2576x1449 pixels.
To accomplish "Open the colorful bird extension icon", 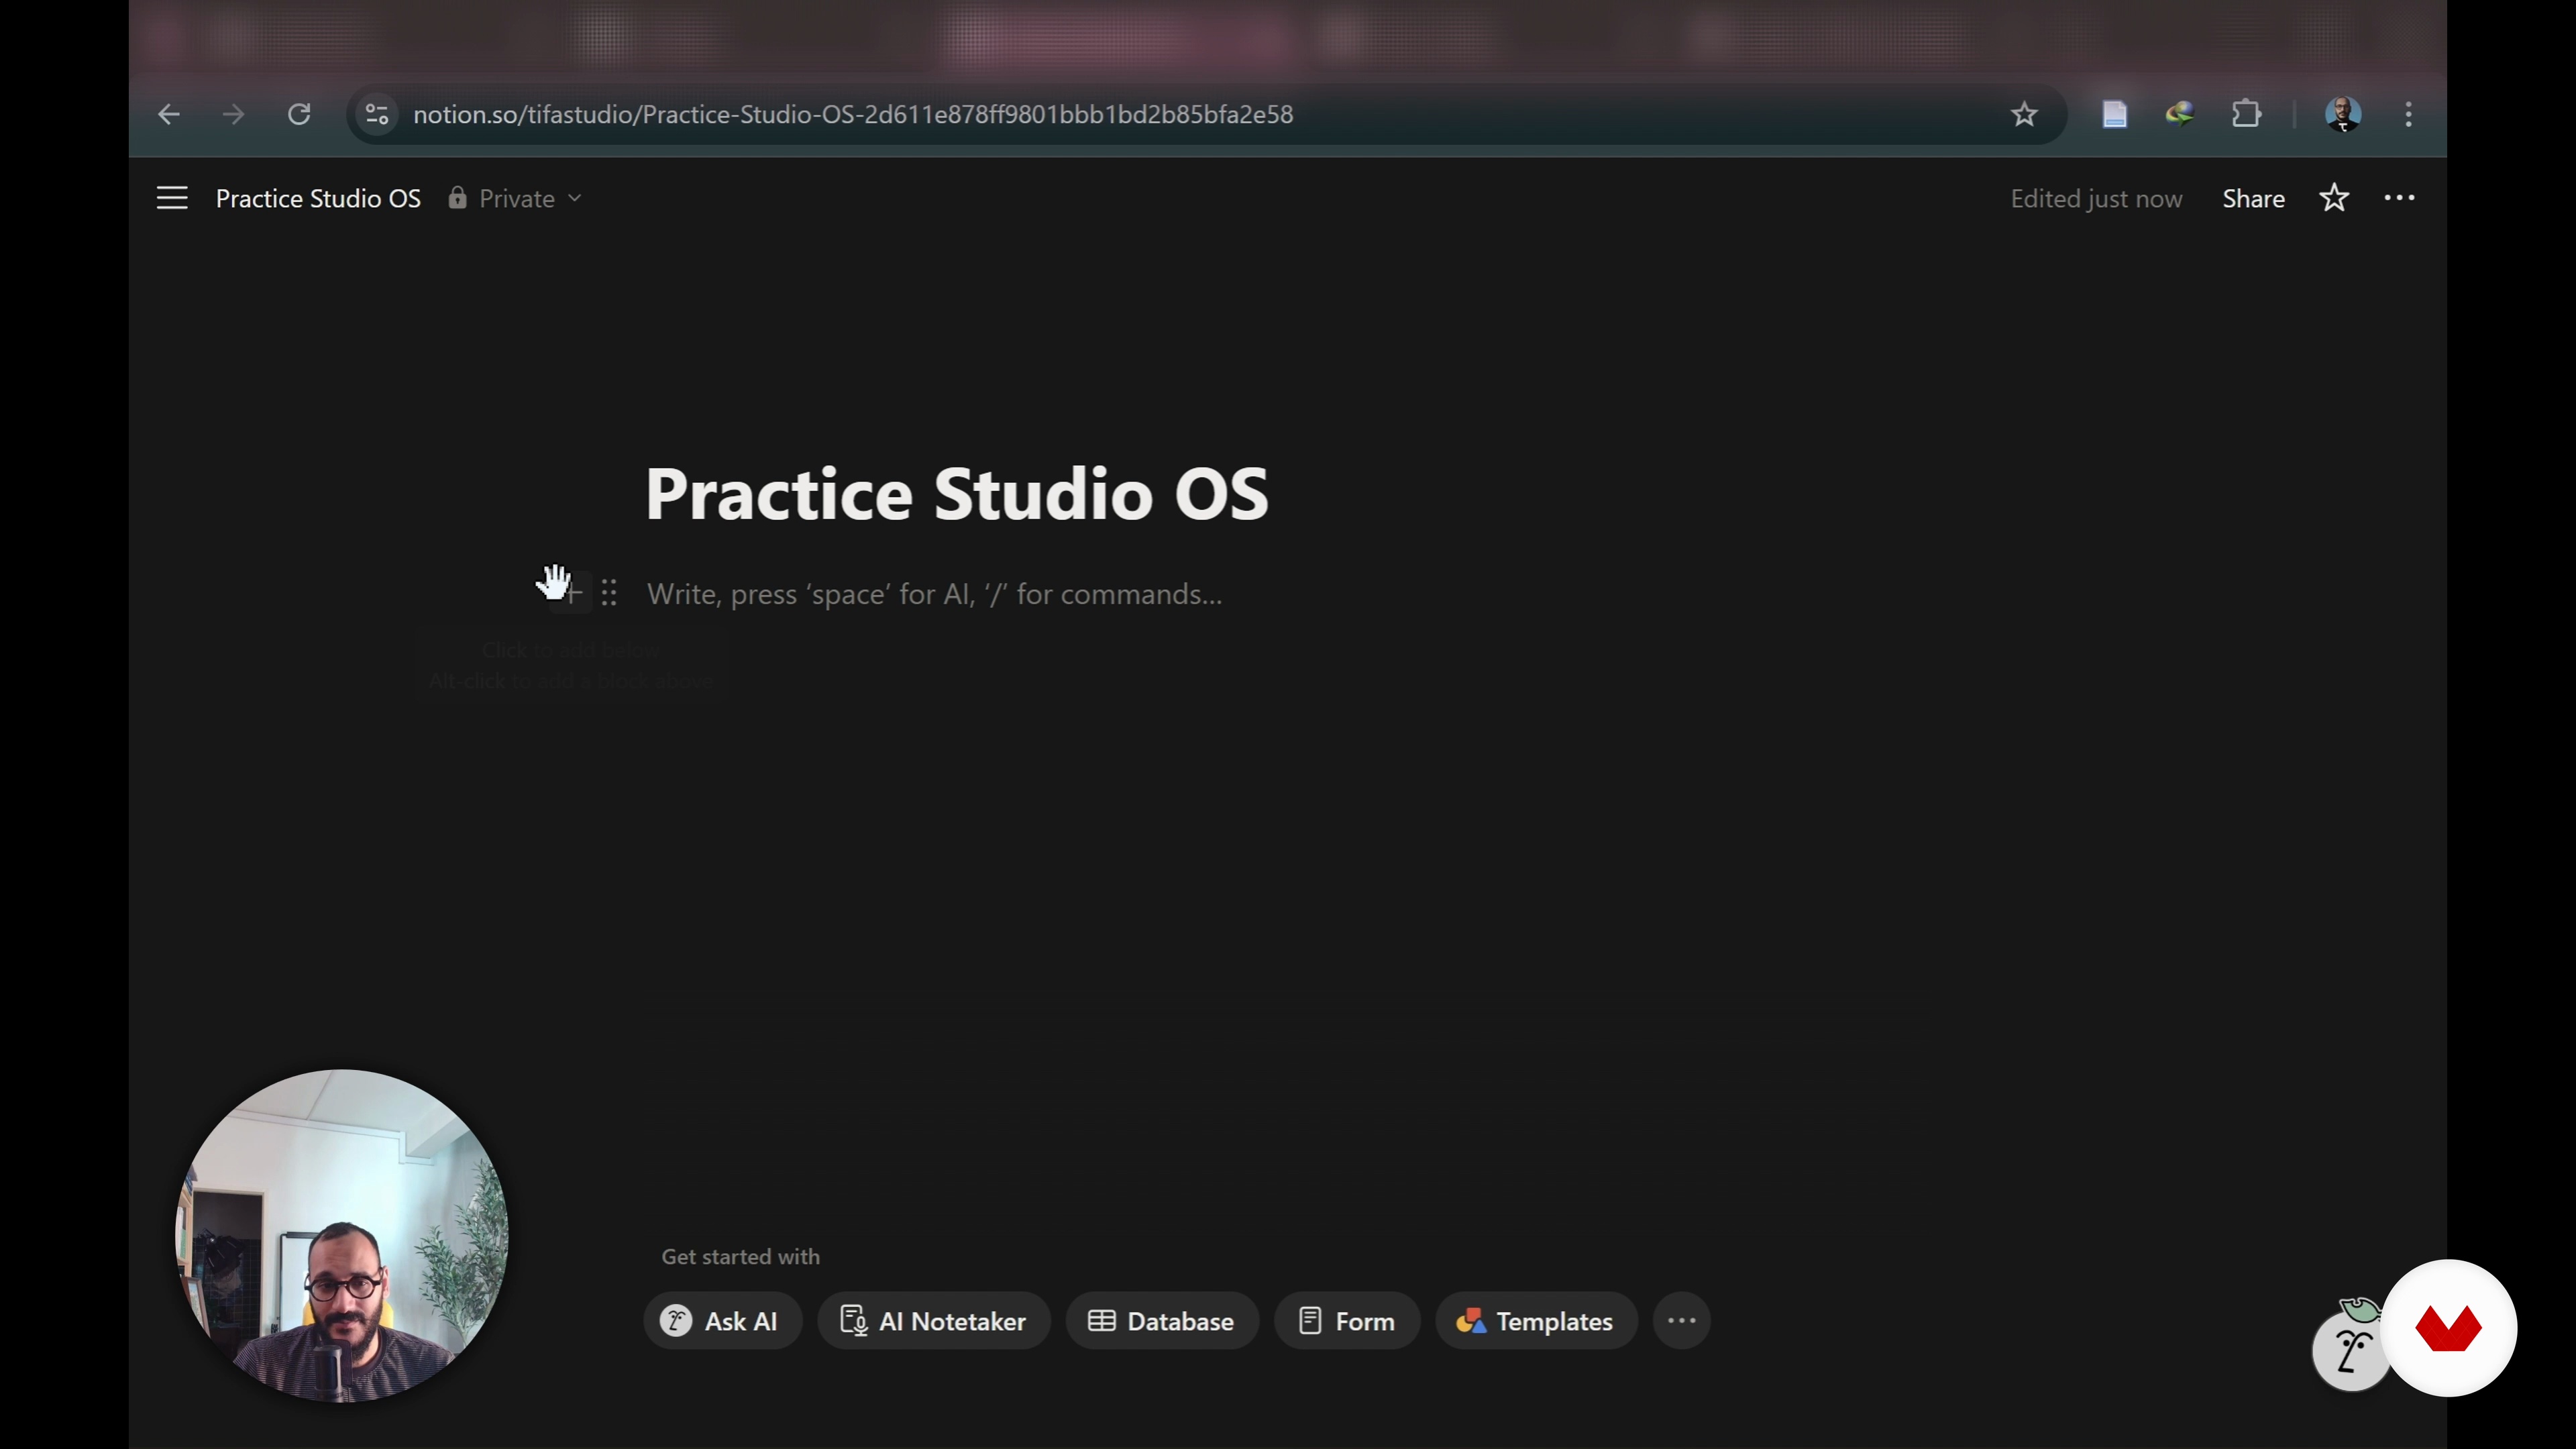I will pos(2180,114).
